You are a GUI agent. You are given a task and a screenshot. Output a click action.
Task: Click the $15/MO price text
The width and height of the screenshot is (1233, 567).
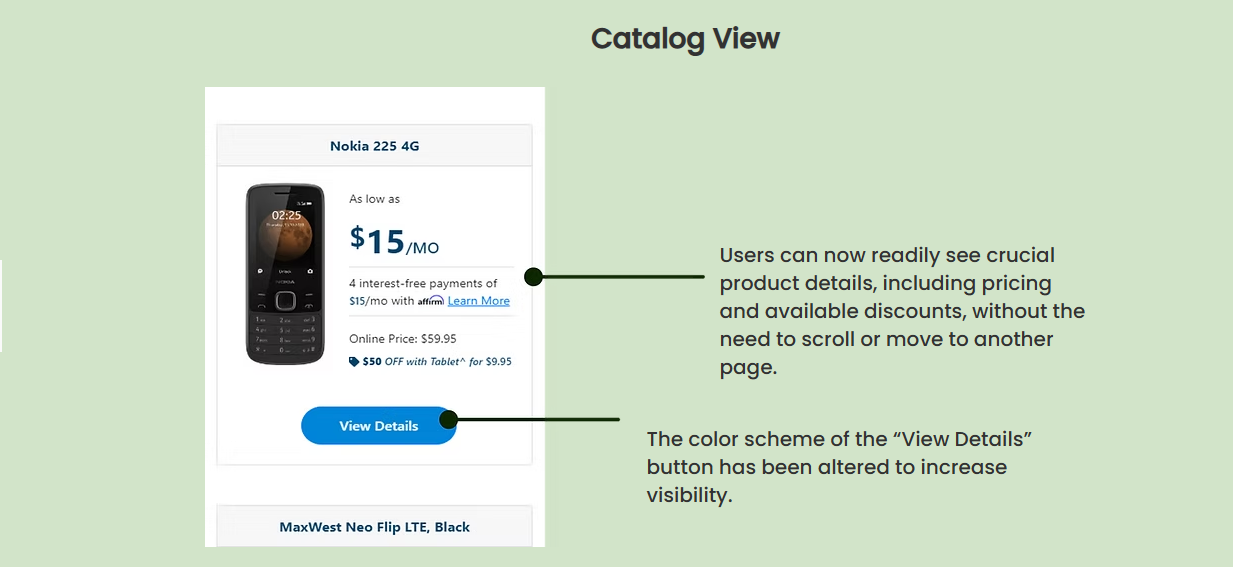[394, 240]
